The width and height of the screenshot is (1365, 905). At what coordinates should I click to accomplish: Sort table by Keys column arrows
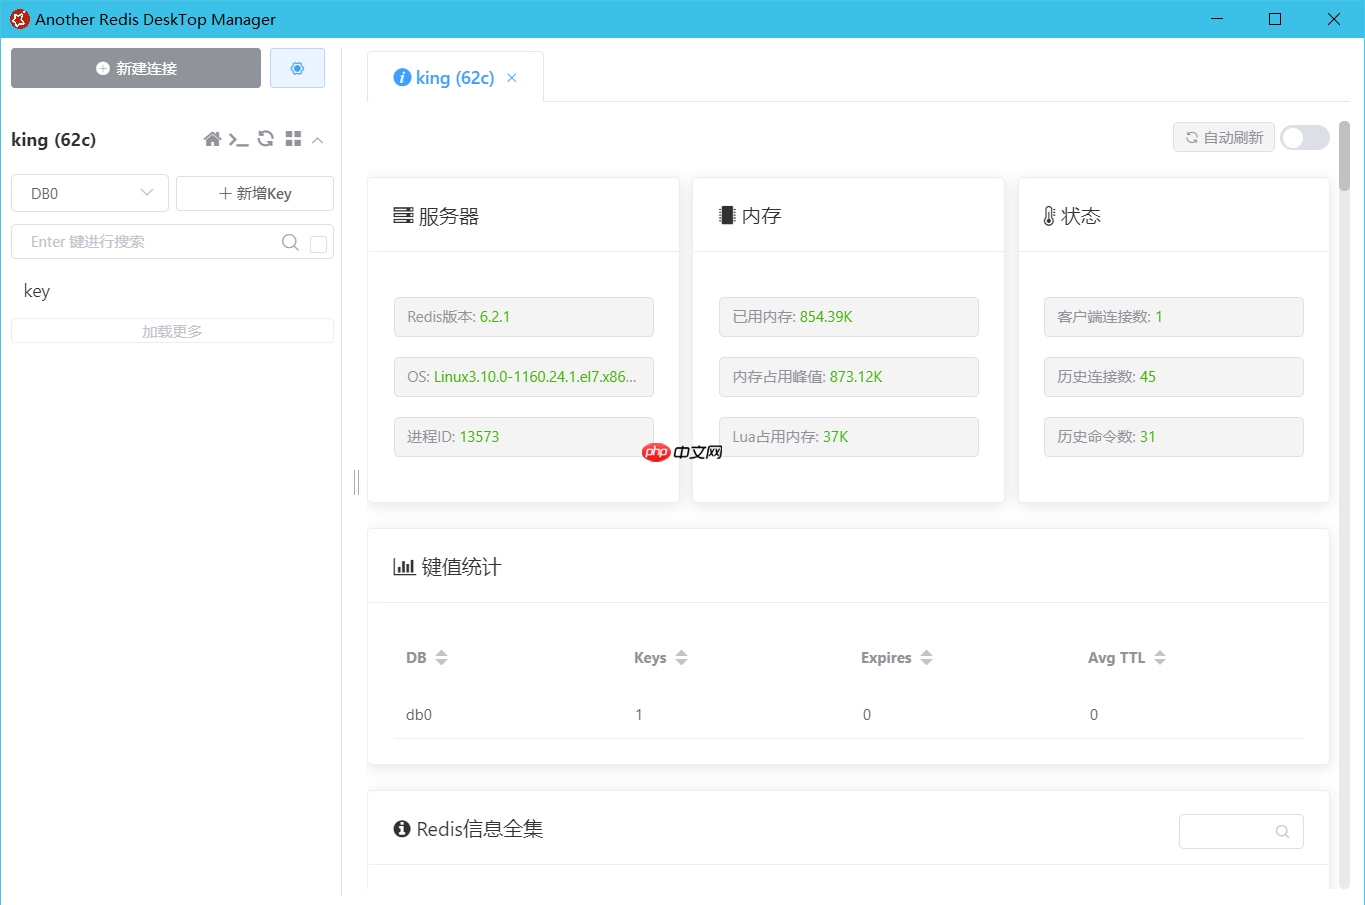coord(681,657)
